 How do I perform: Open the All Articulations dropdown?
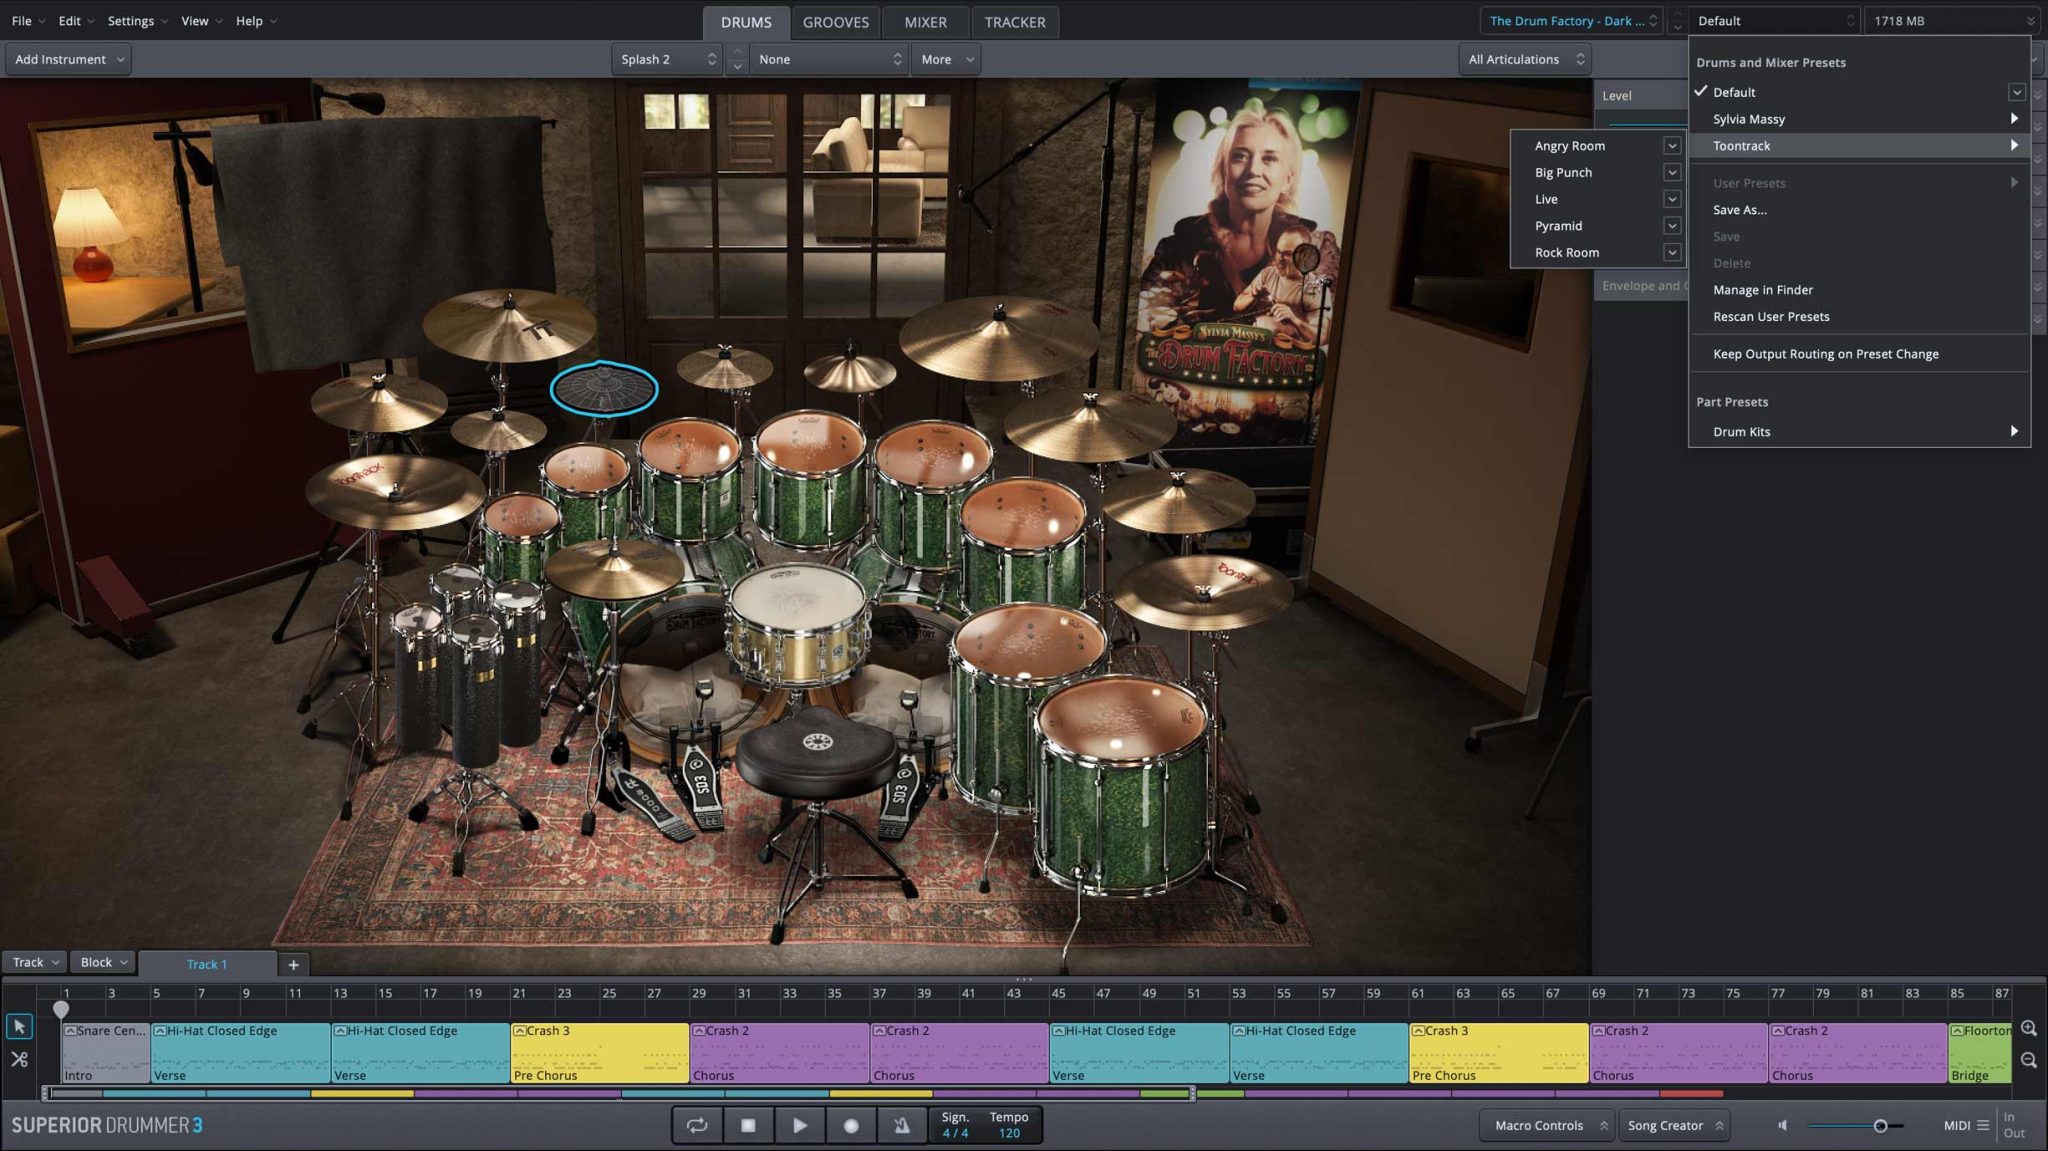(x=1525, y=59)
